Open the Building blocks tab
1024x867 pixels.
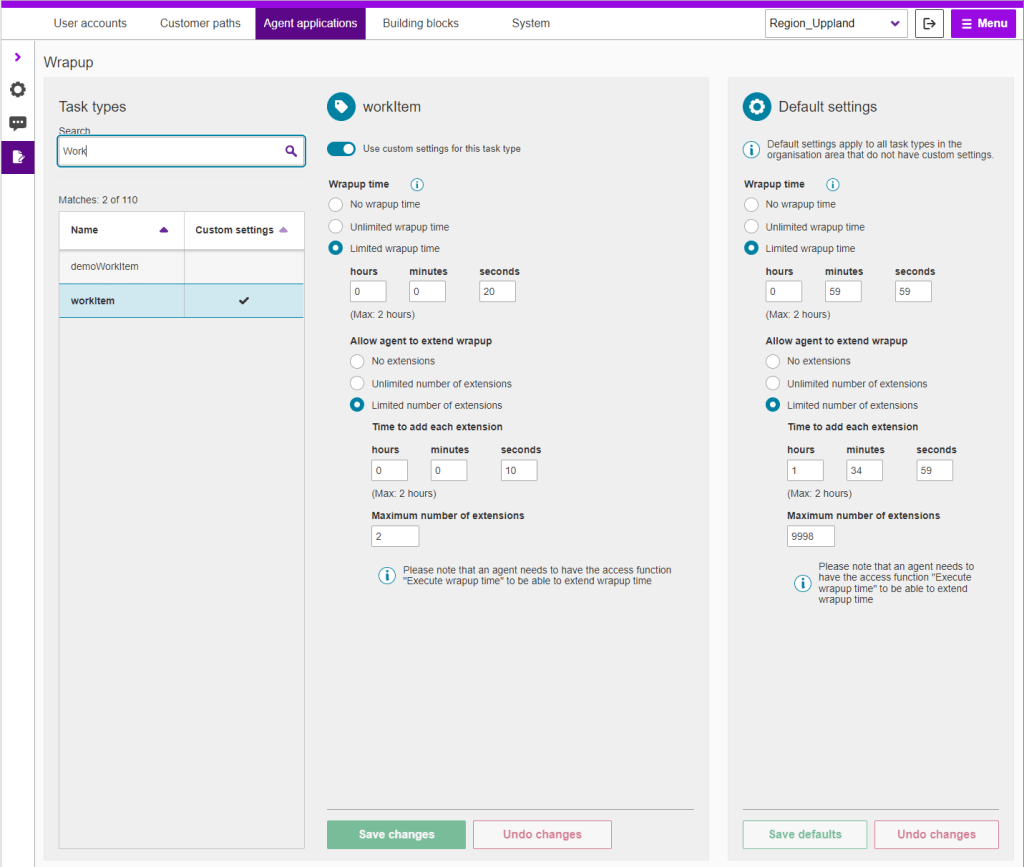pos(420,23)
